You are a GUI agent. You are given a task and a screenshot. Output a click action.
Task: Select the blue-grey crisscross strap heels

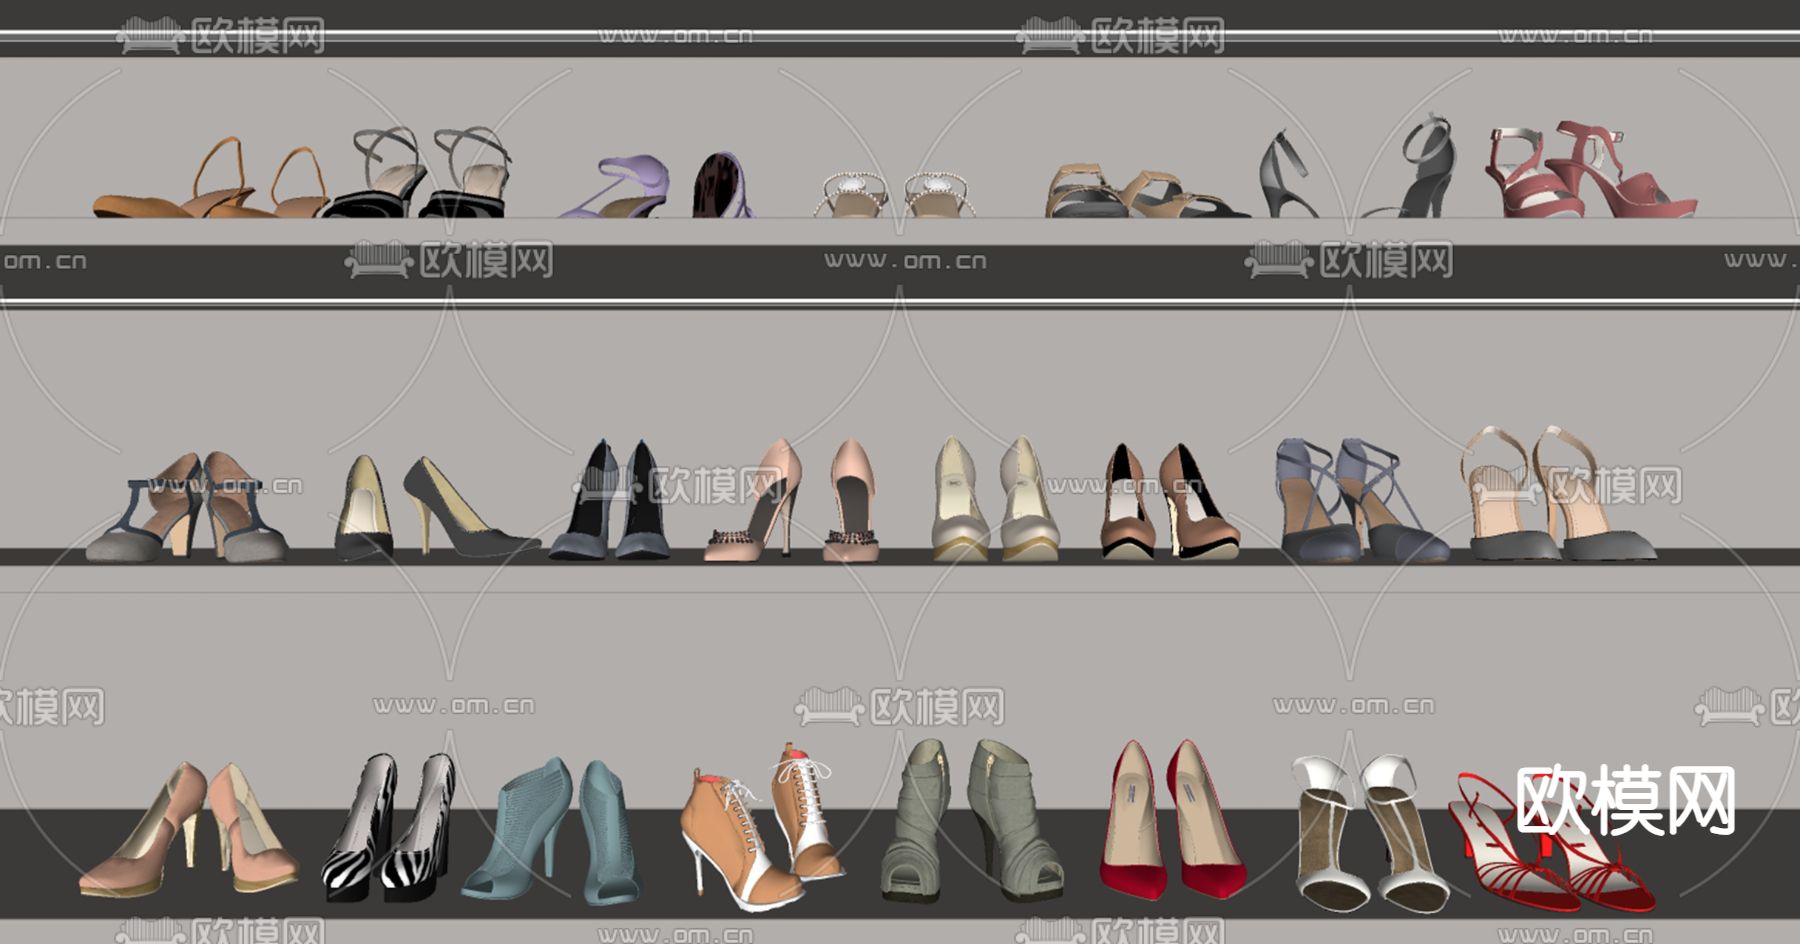(x=1362, y=500)
